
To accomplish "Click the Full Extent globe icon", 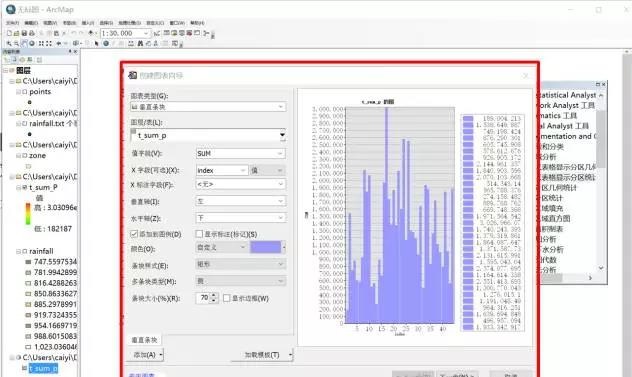I will [32, 43].
